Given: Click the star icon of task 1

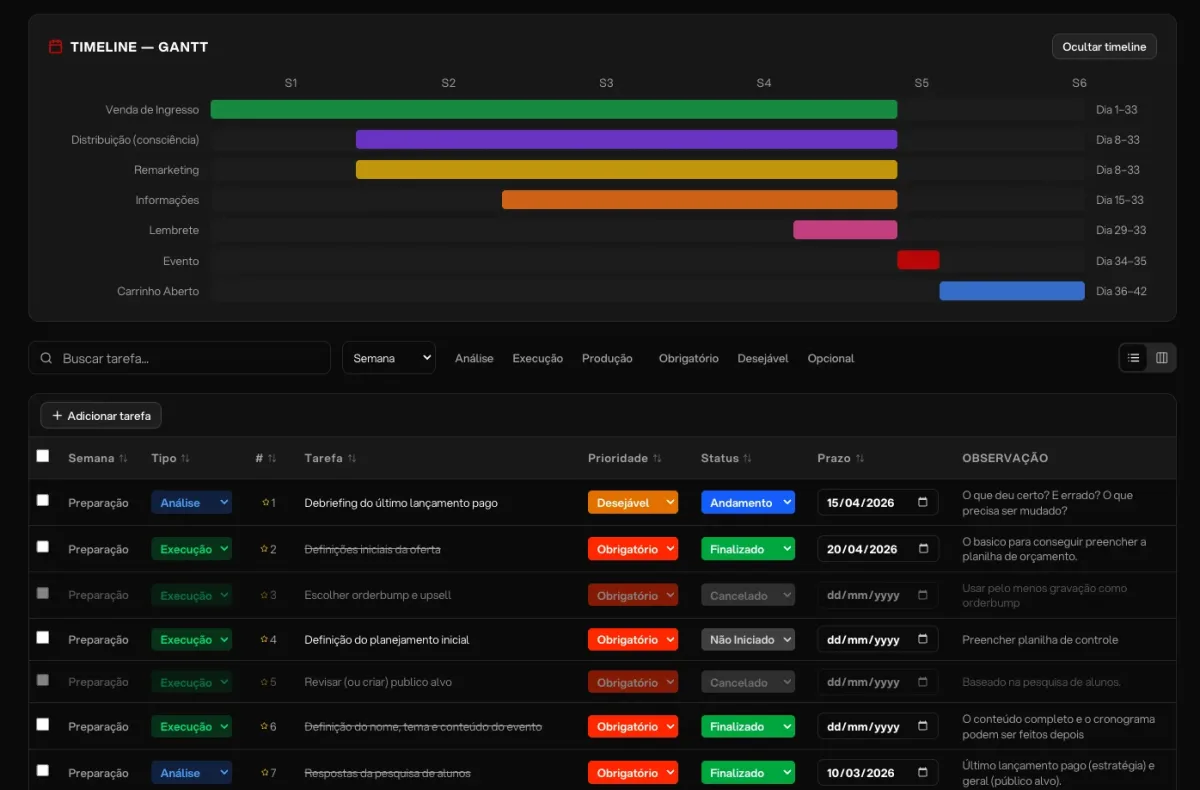Looking at the screenshot, I should 265,502.
